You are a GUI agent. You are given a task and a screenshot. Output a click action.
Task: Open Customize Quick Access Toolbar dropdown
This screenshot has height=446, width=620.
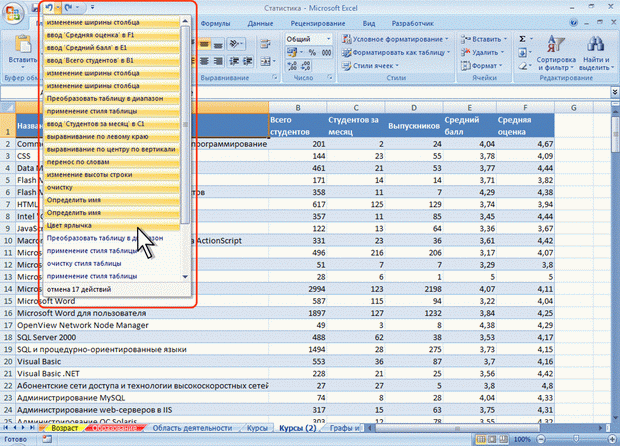tap(92, 8)
